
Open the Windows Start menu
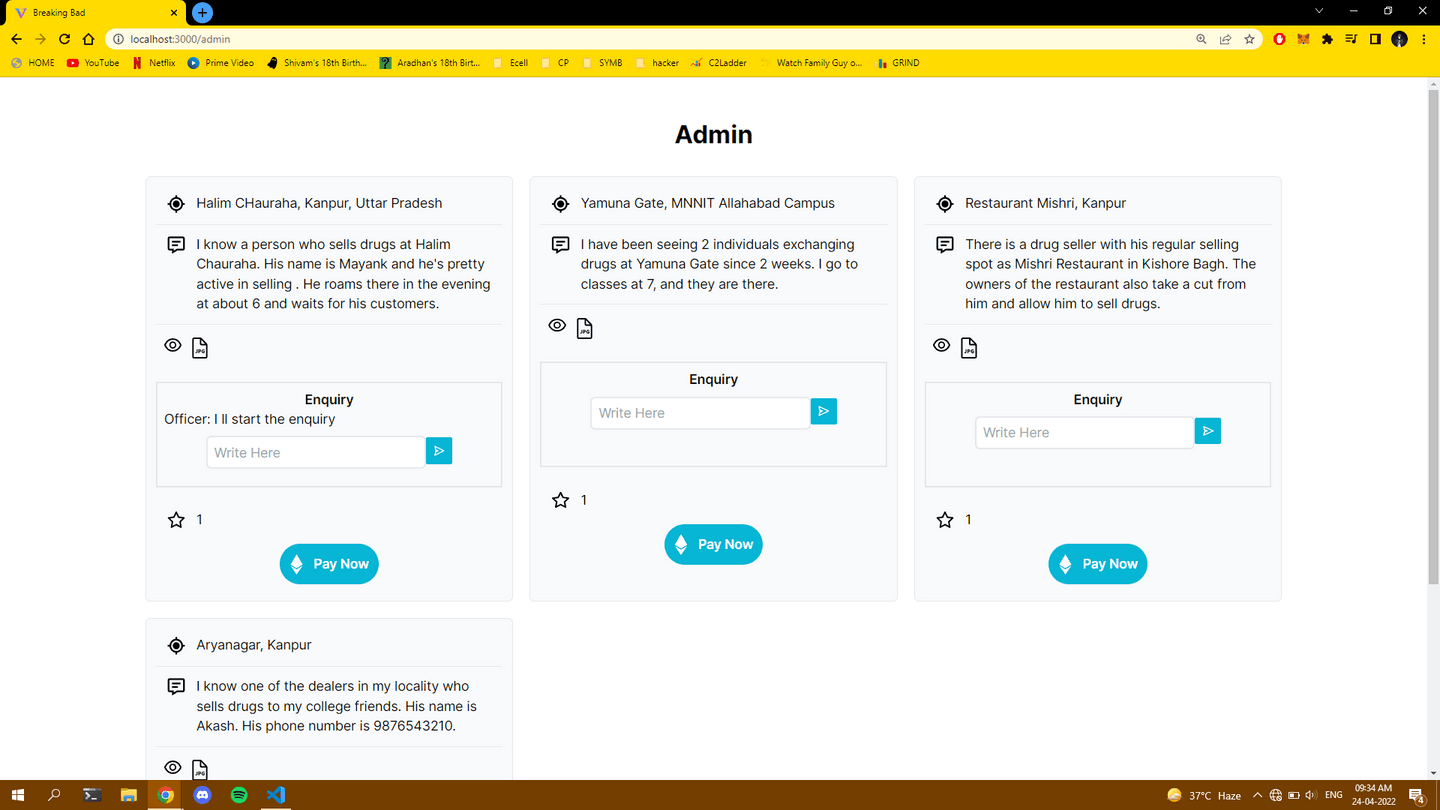(17, 795)
